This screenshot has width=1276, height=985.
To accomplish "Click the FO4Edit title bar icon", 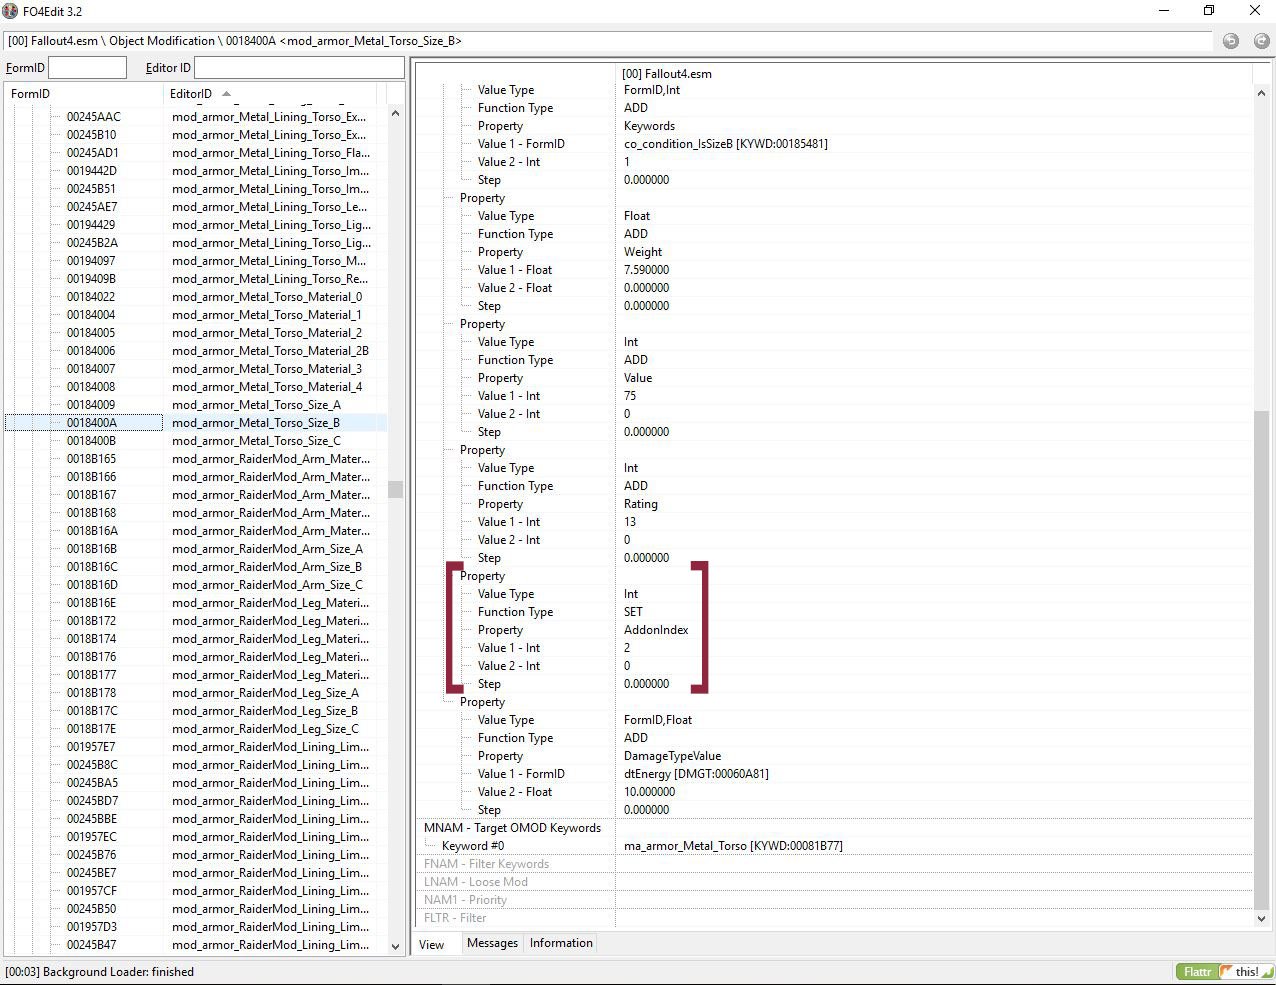I will coord(11,11).
